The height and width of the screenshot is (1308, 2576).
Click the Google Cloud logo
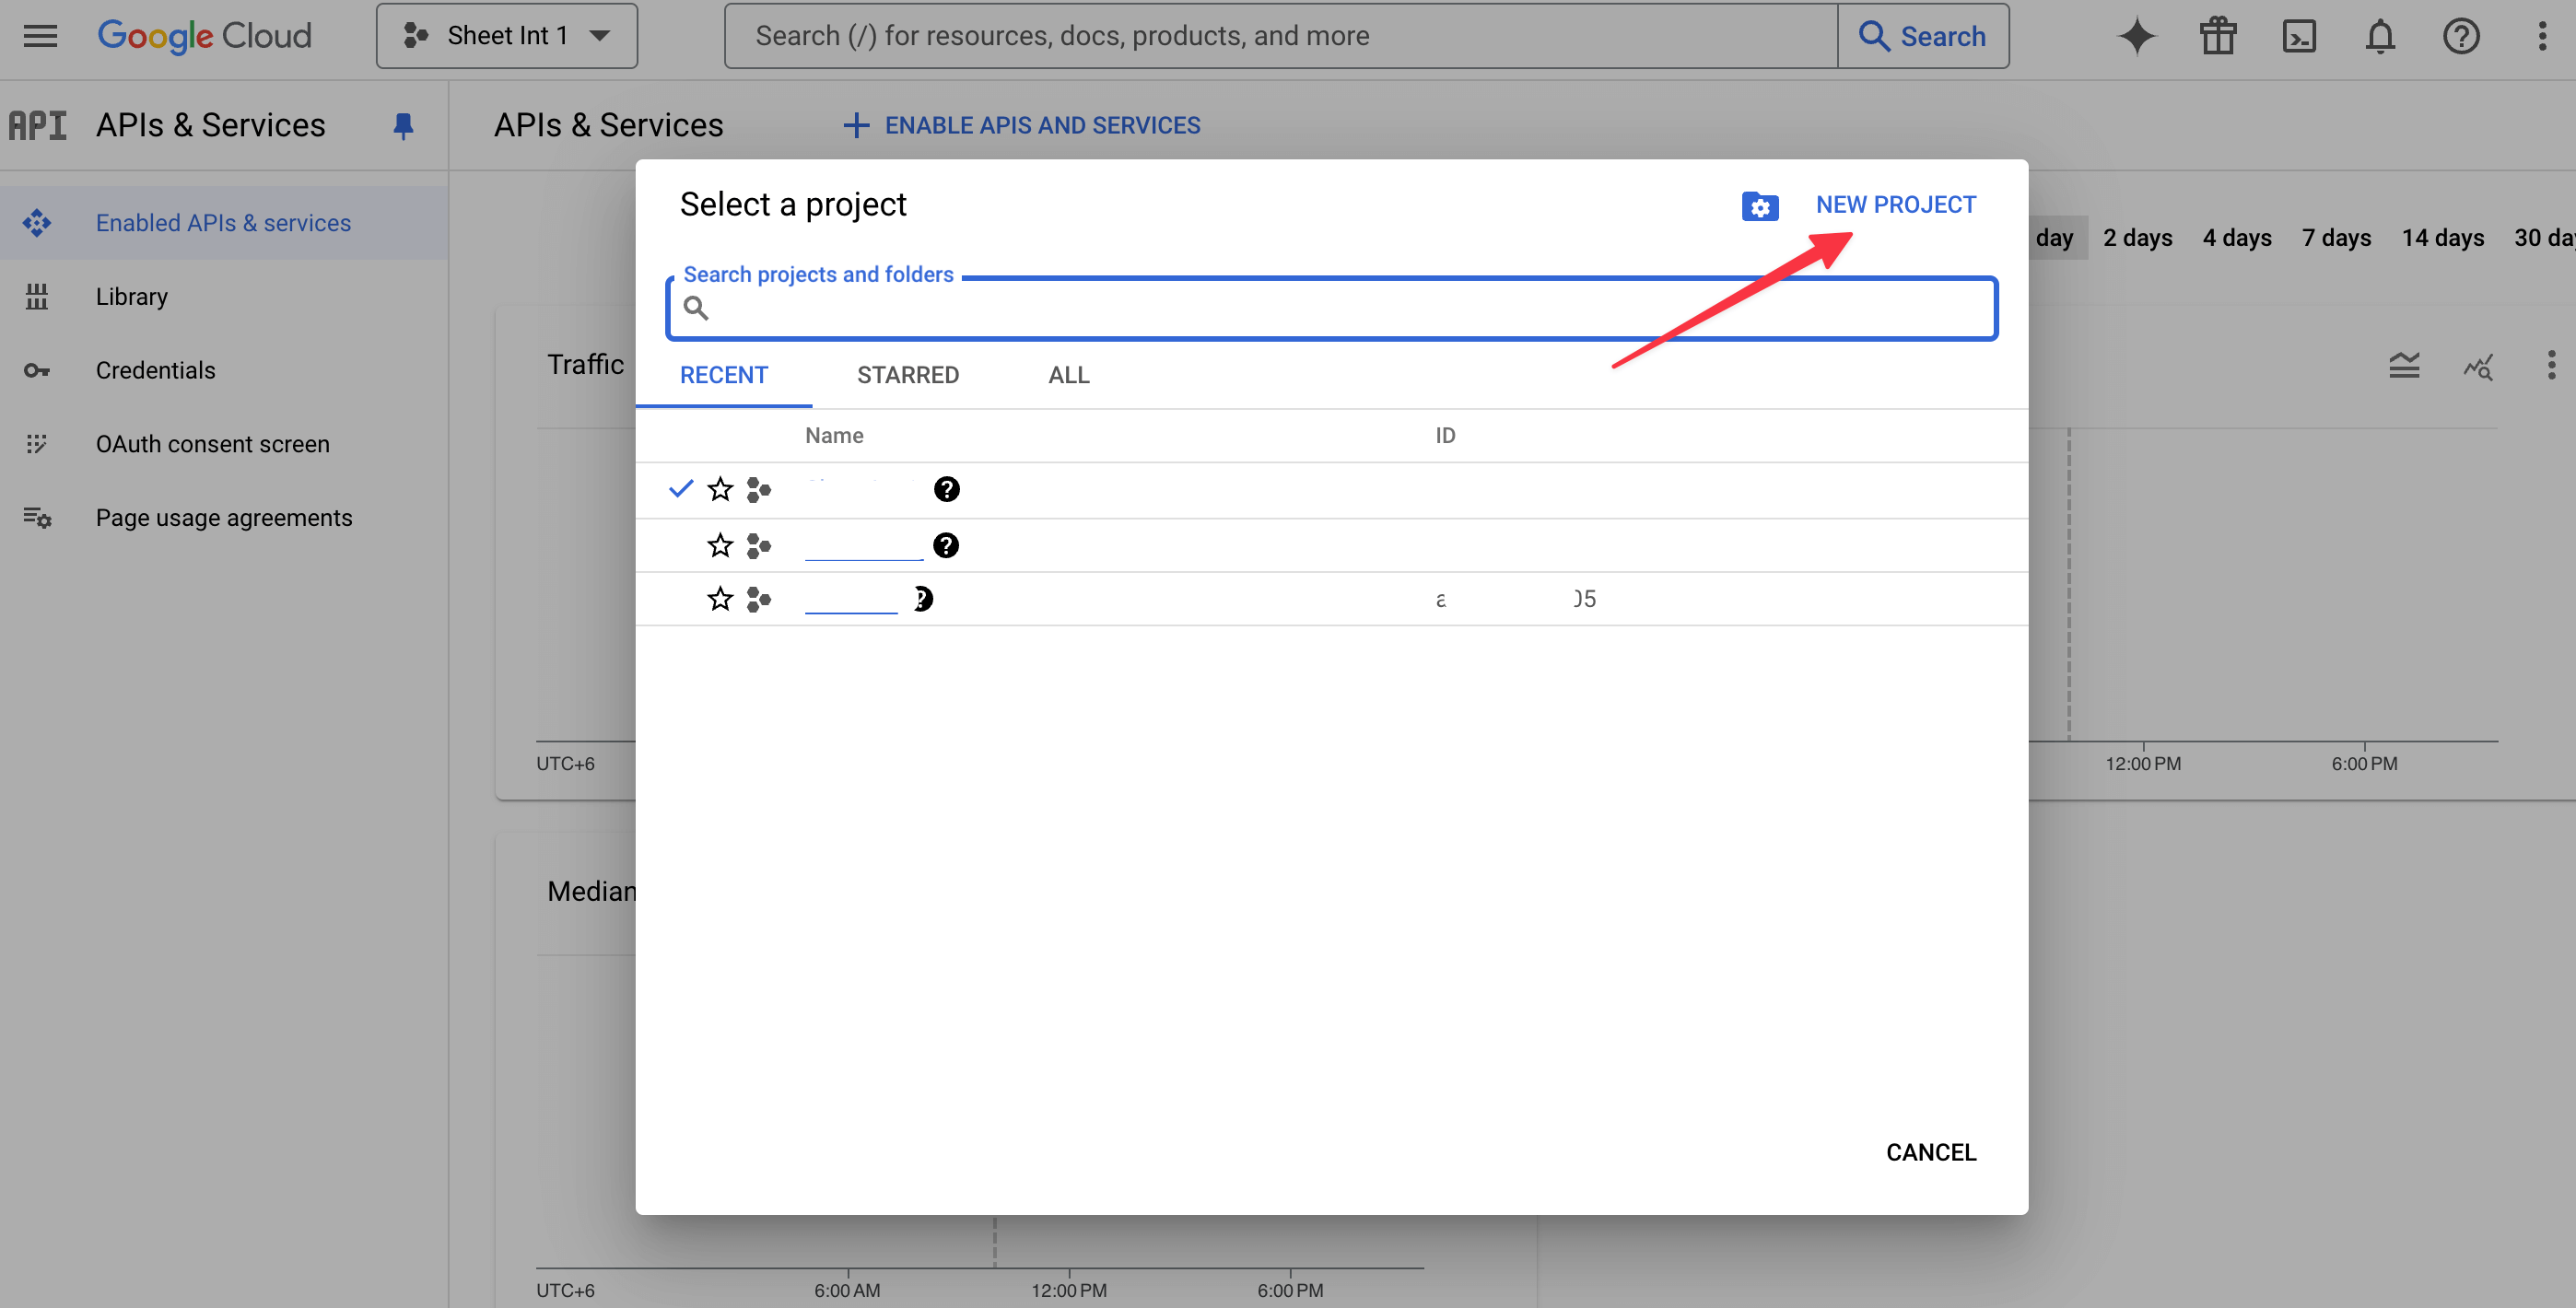(204, 36)
